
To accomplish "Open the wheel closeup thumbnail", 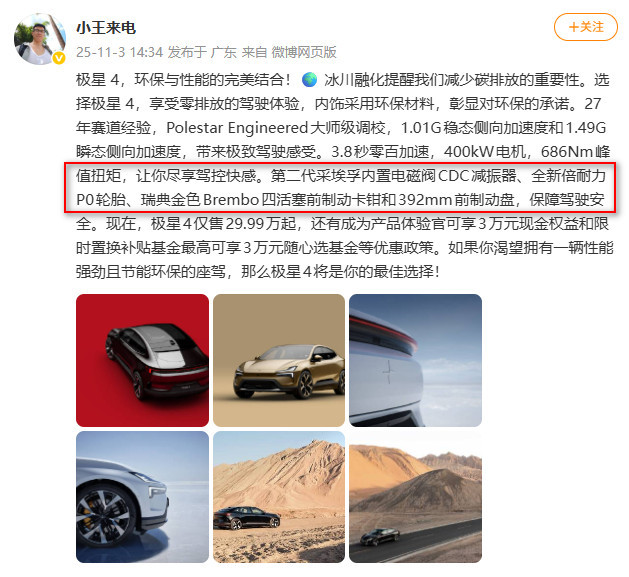I will coord(142,497).
